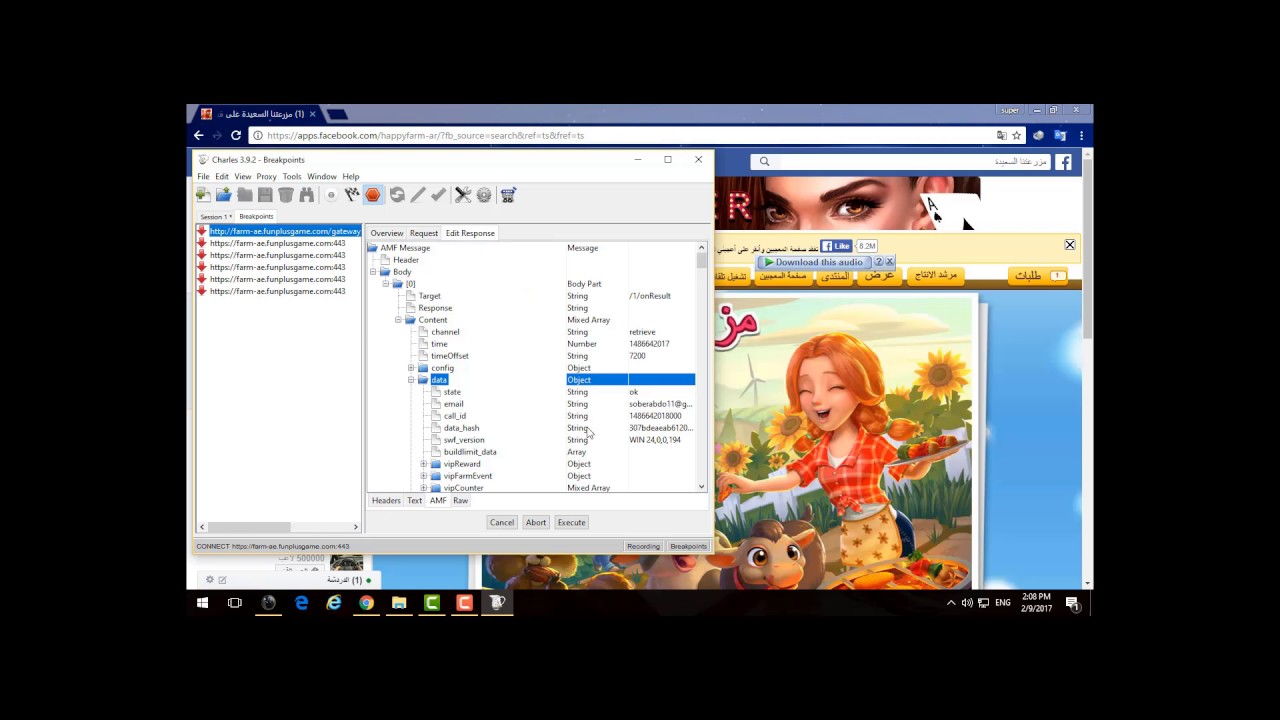Click the repeat request circular arrow icon
The width and height of the screenshot is (1280, 720).
tap(397, 195)
